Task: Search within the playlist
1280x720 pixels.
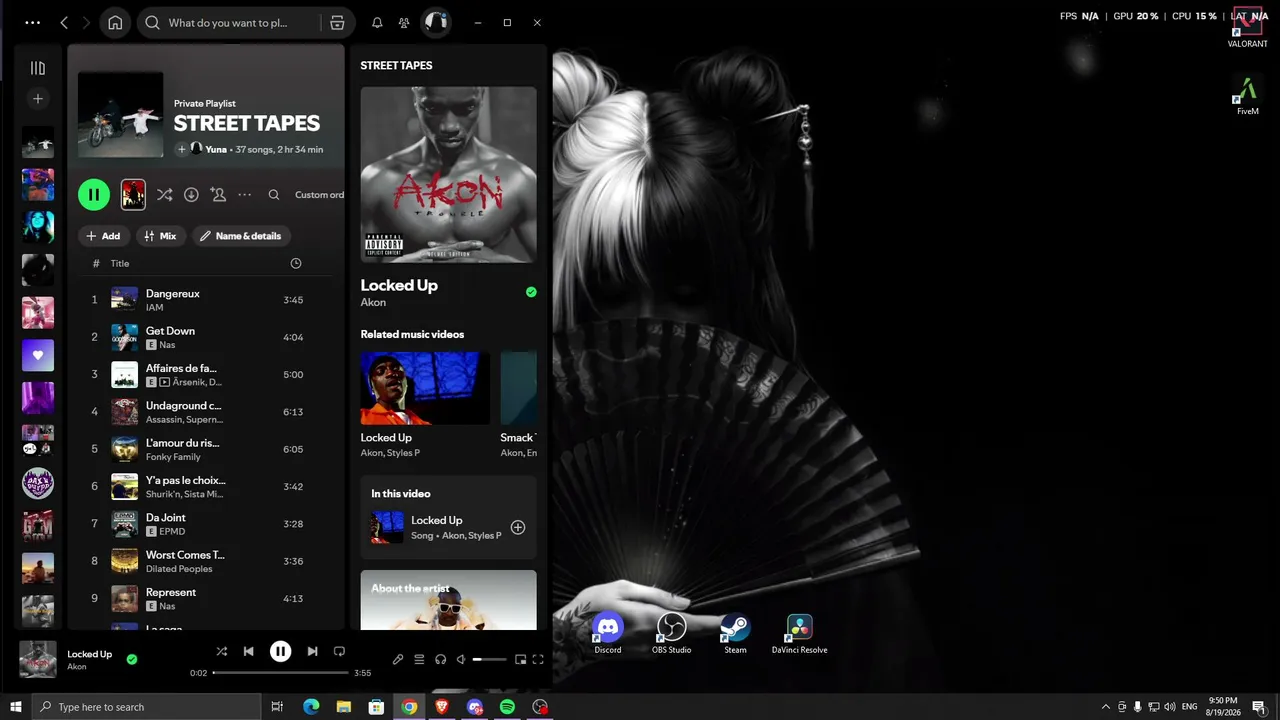Action: 274,195
